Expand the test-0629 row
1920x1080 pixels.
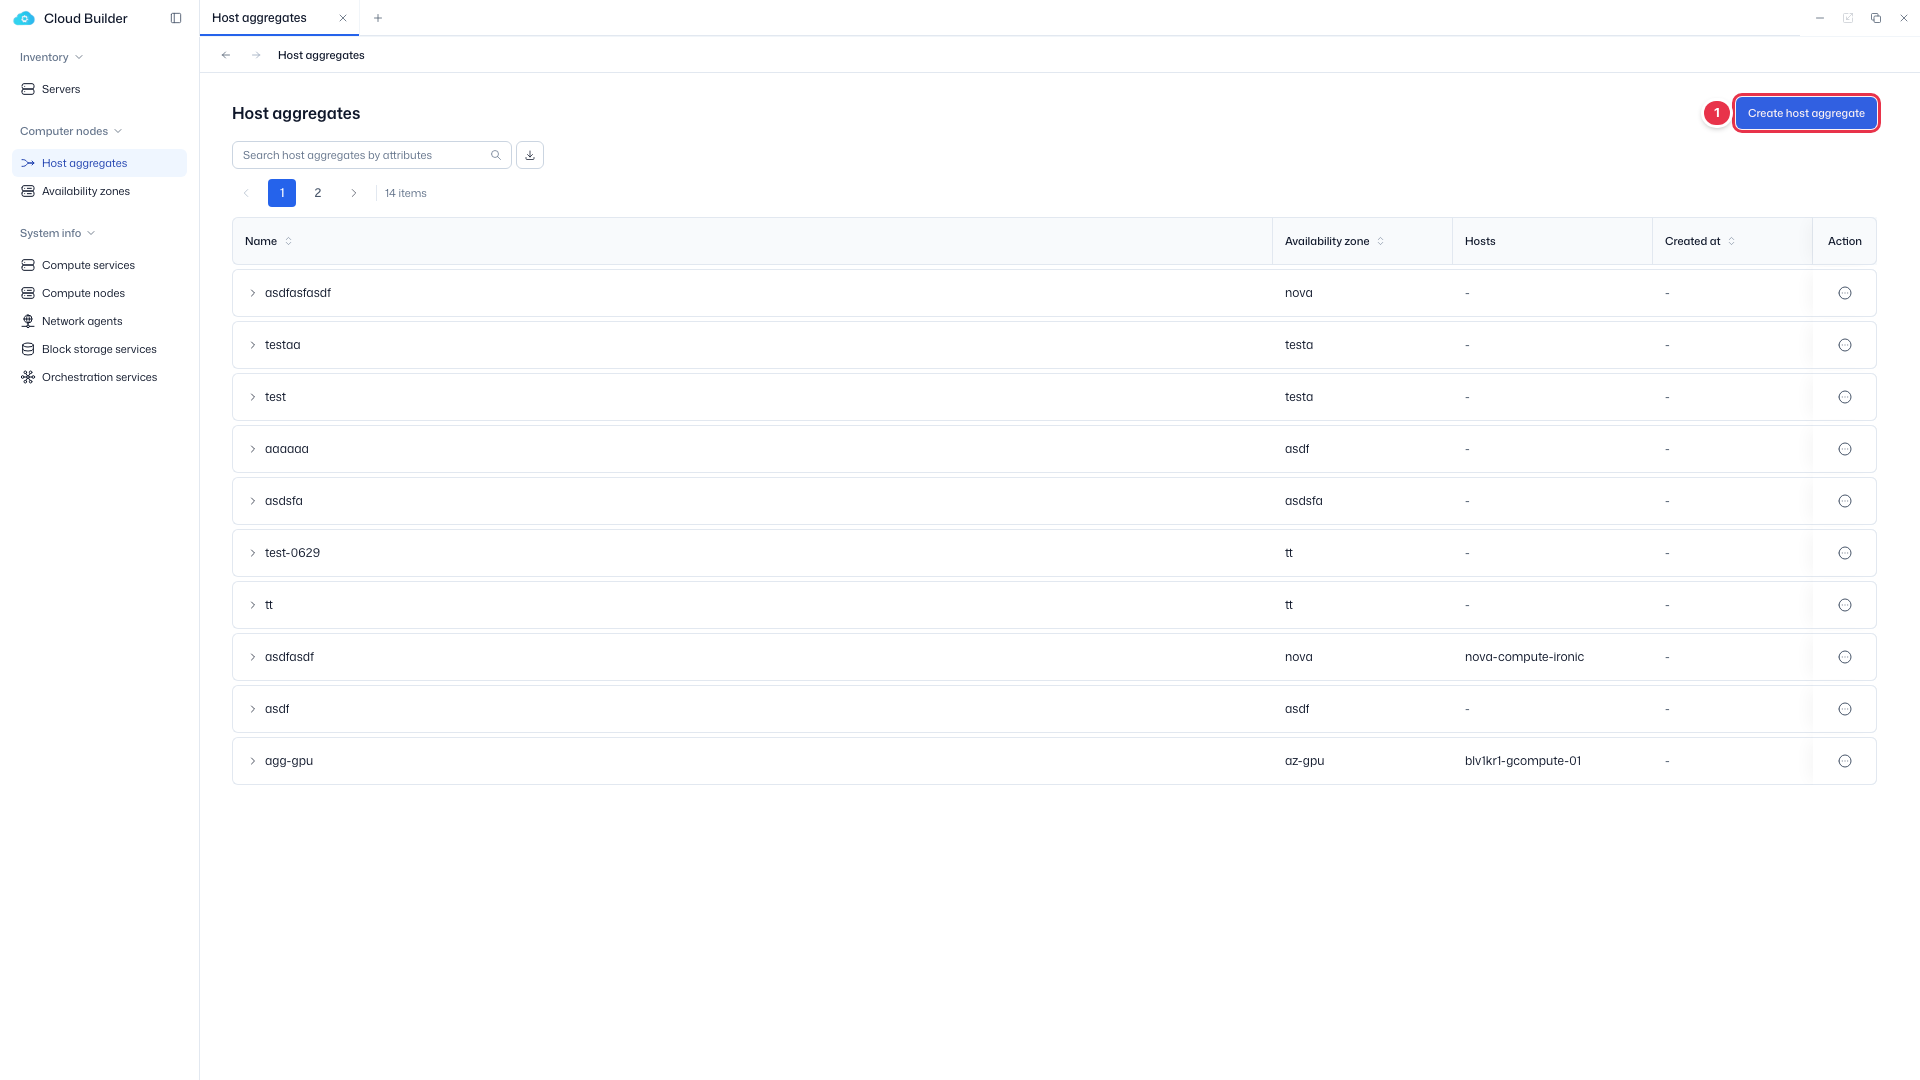click(x=253, y=553)
